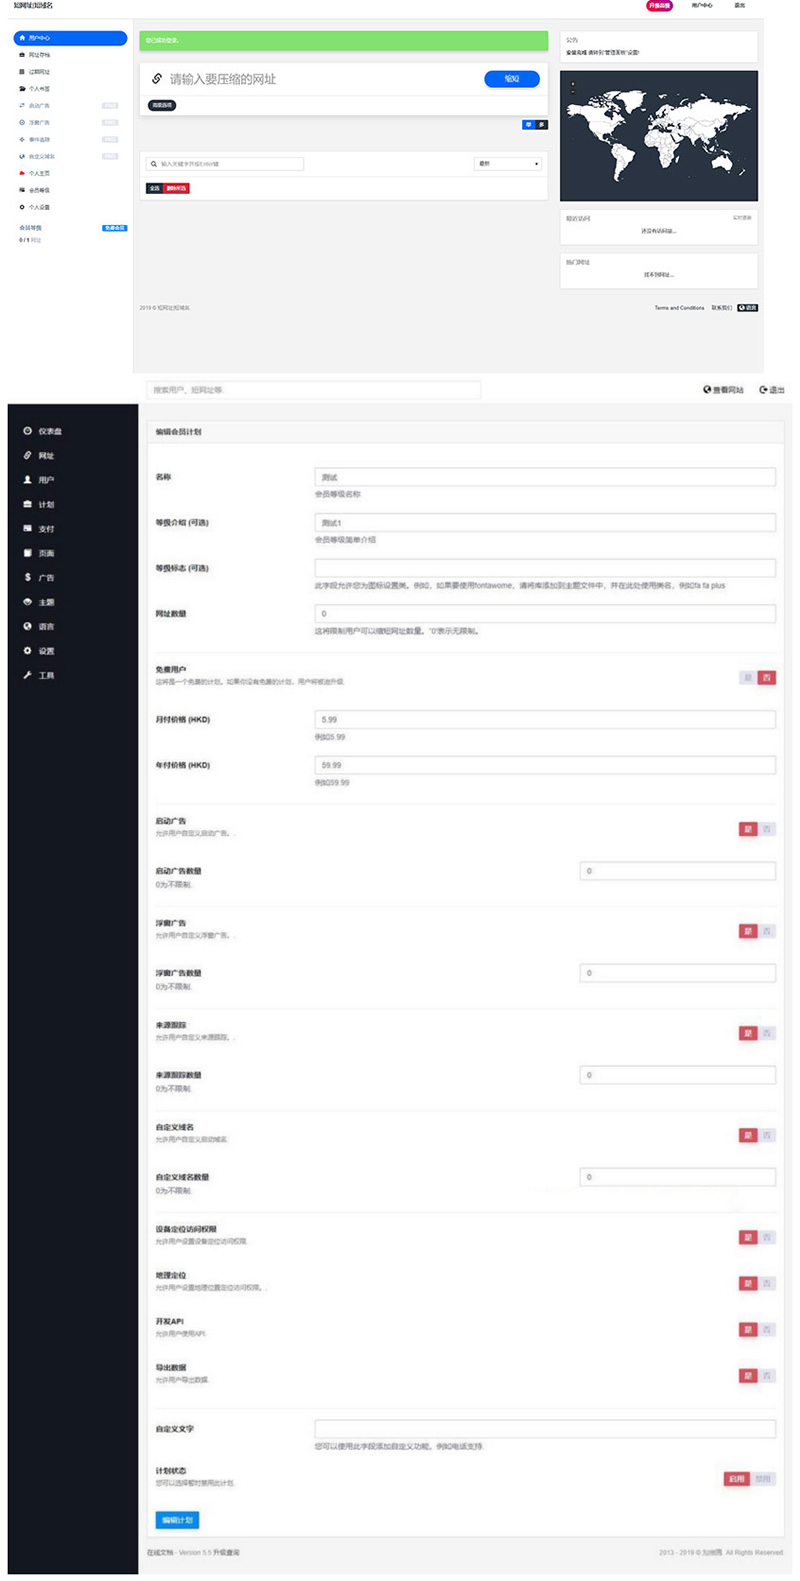The image size is (800, 1581).
Task: Open the 语言 selector in the footer
Action: click(x=748, y=308)
